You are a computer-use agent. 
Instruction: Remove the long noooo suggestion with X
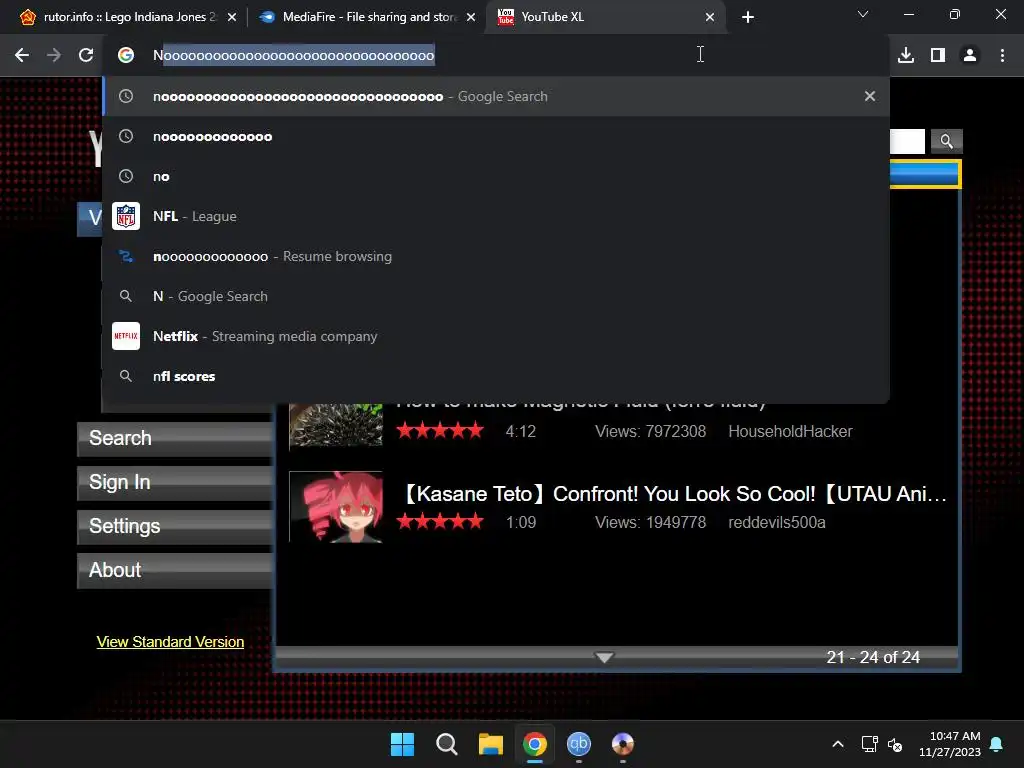point(870,96)
